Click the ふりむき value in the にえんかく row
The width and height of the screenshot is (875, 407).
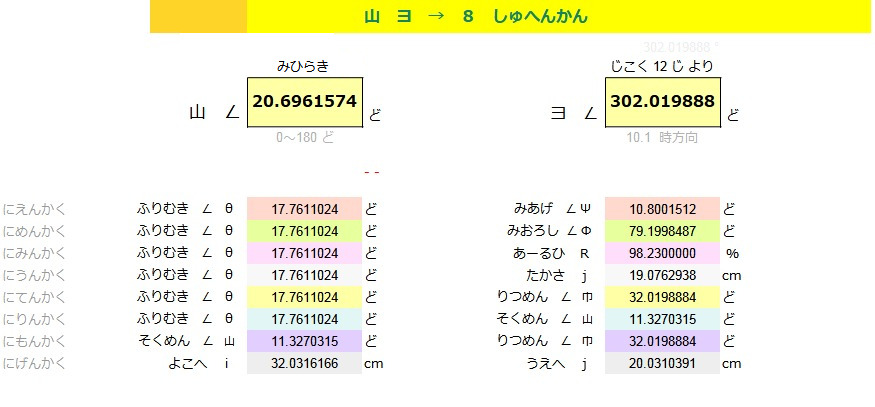point(304,209)
